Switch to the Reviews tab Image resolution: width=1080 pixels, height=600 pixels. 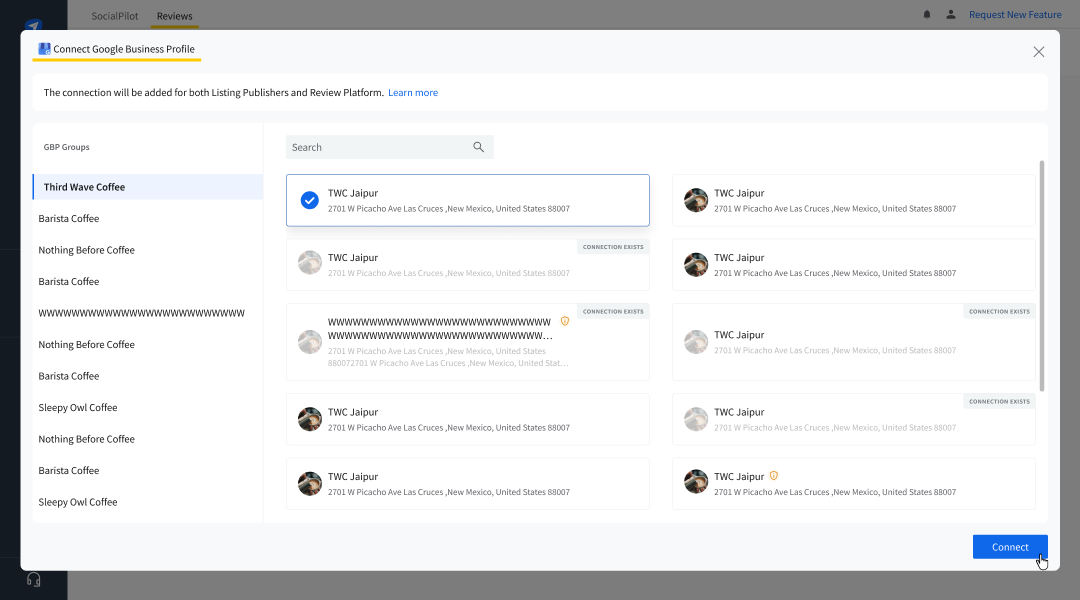point(174,16)
